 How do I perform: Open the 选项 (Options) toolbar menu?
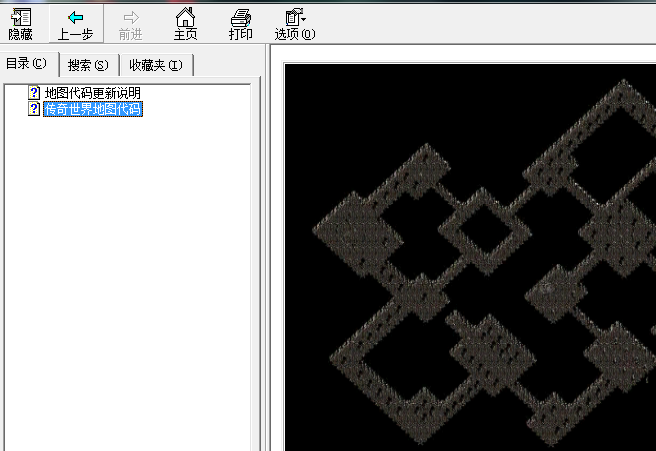pyautogui.click(x=295, y=24)
